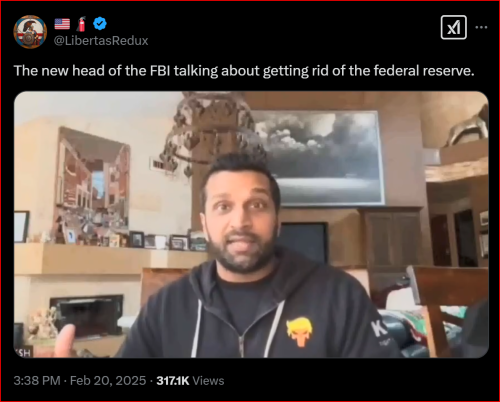Open the three-dot more options menu

point(481,27)
